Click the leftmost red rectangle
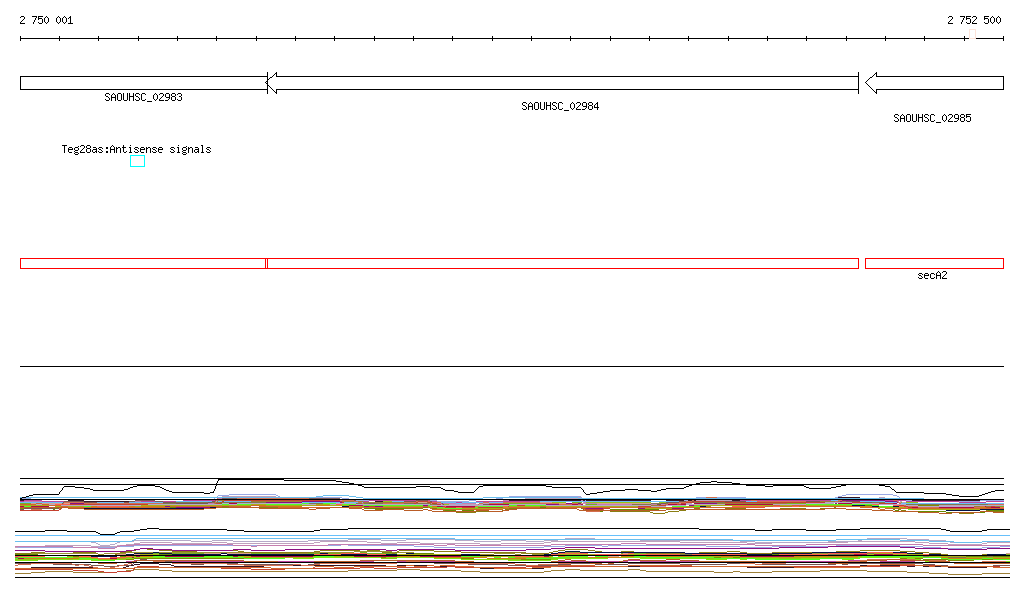This screenshot has height=611, width=1024. [143, 264]
